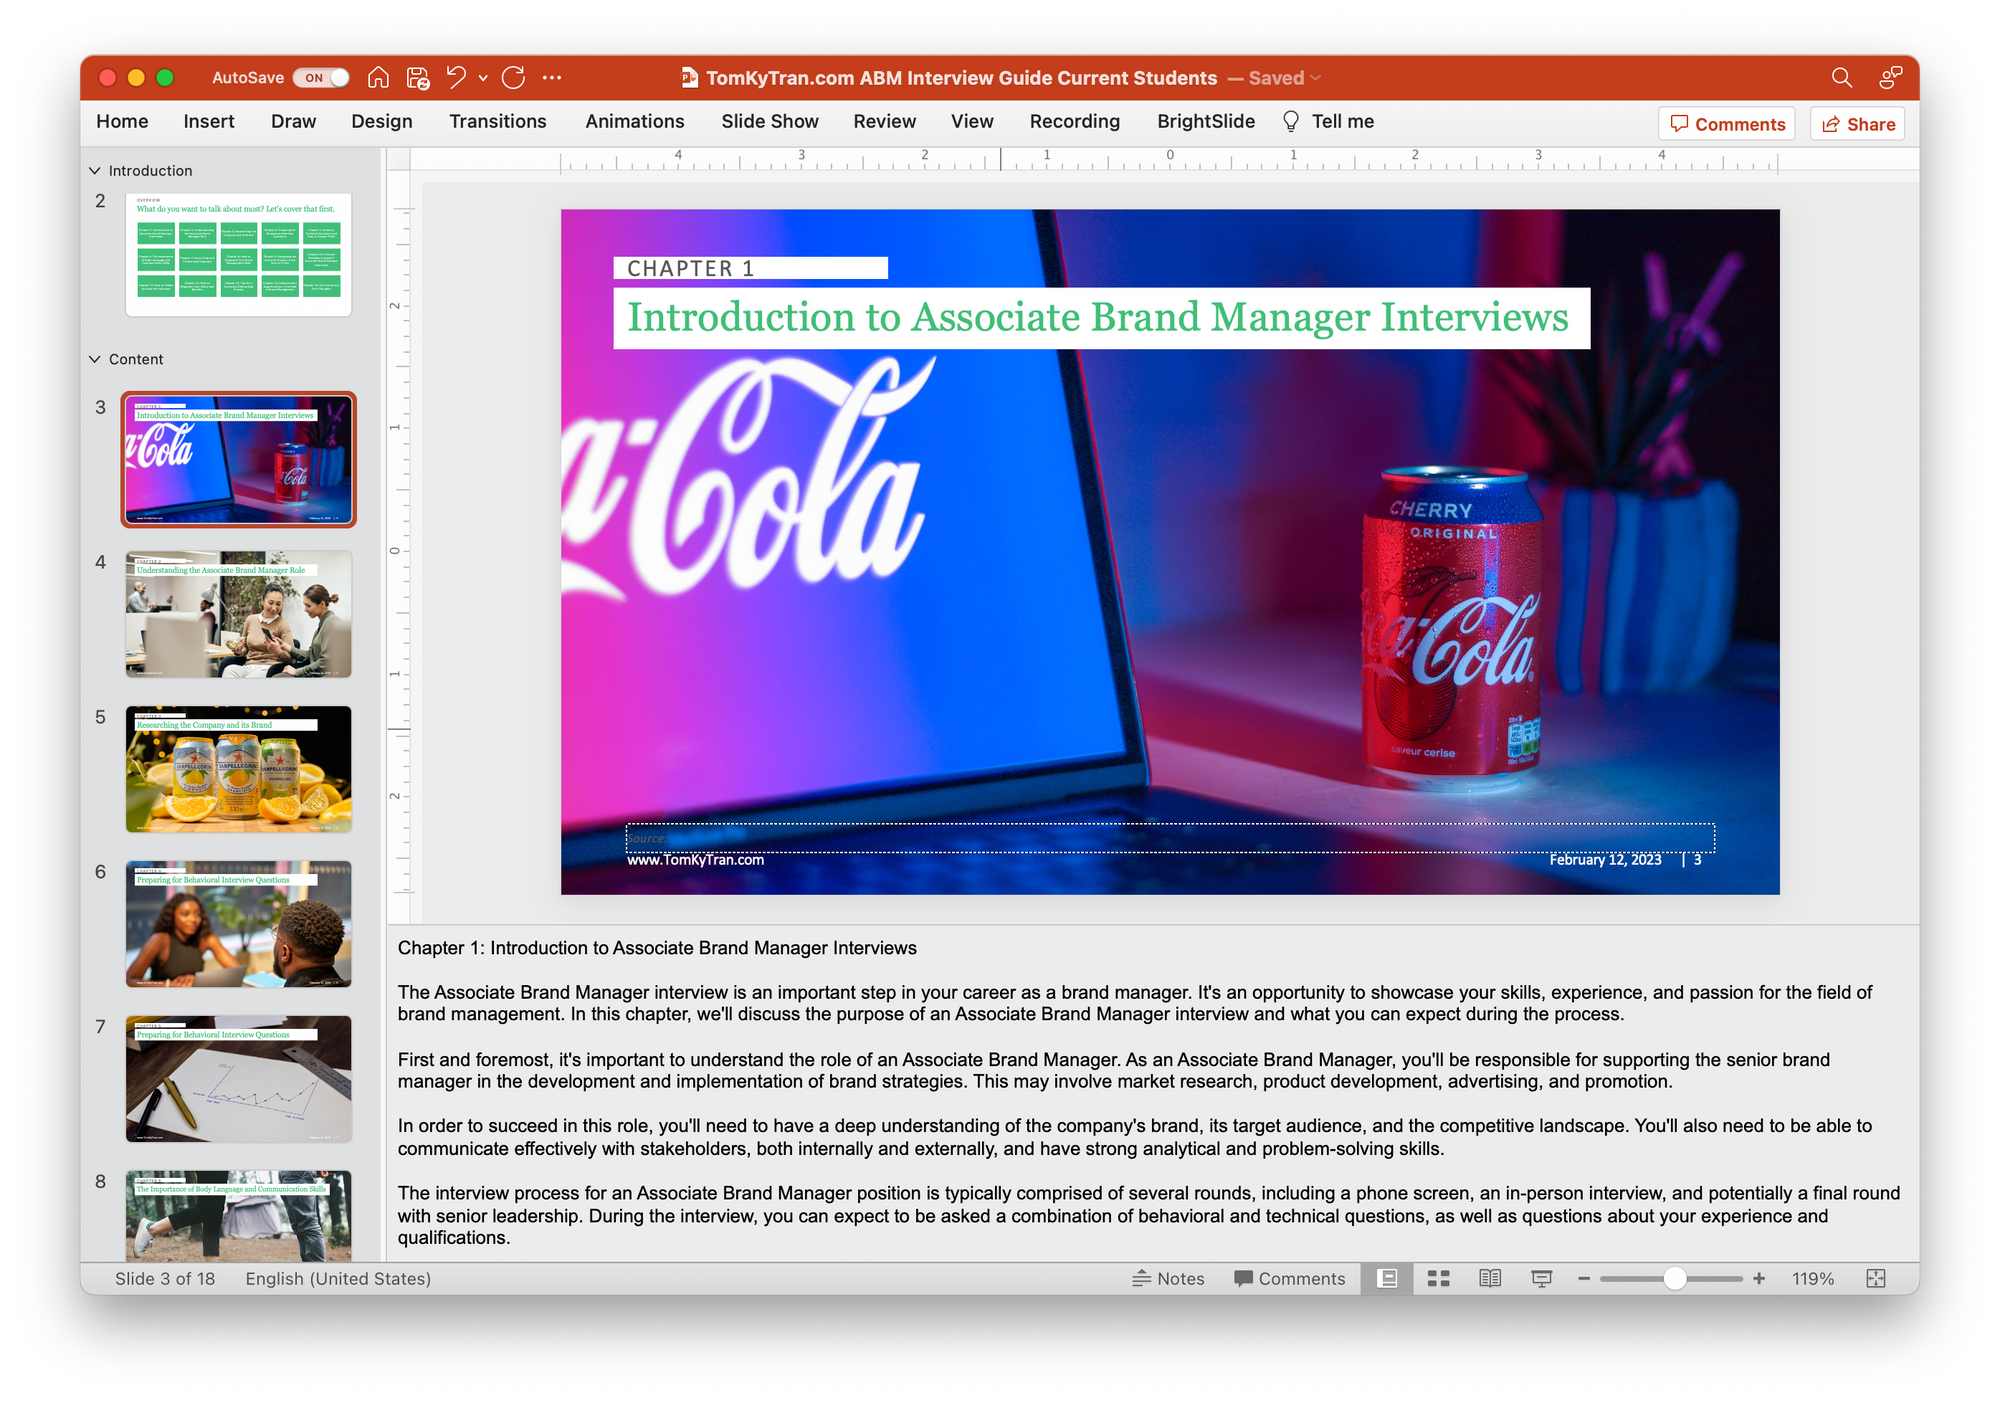Open the Saved status dropdown chevron
Image resolution: width=2000 pixels, height=1401 pixels.
coord(1316,78)
